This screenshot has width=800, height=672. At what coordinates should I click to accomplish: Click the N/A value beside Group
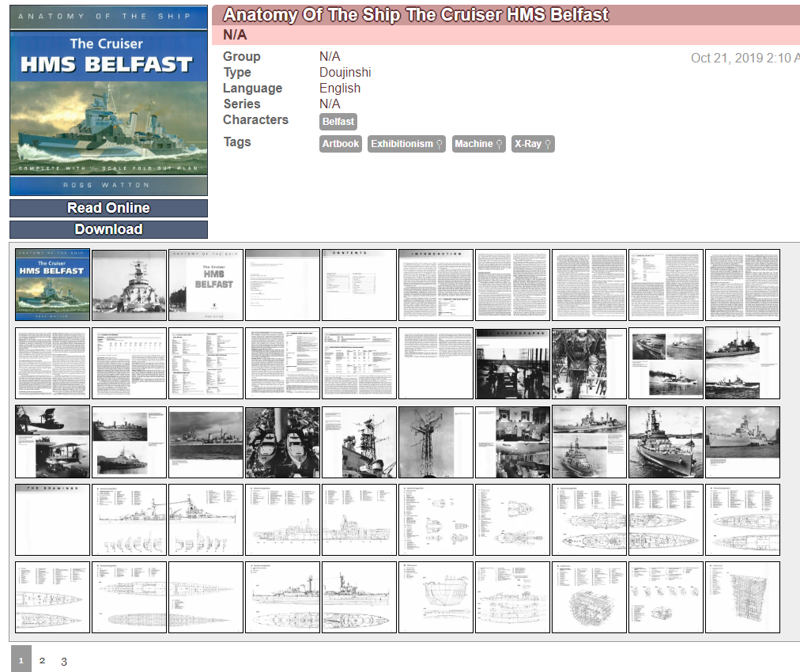pos(330,56)
